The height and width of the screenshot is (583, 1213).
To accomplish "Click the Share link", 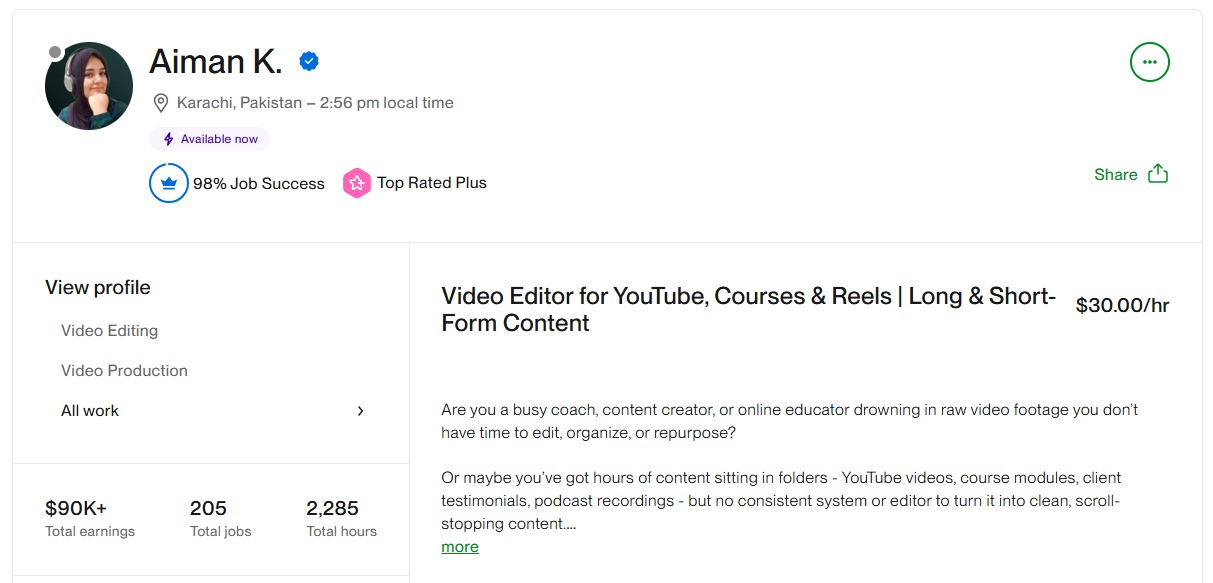I will click(x=1116, y=174).
